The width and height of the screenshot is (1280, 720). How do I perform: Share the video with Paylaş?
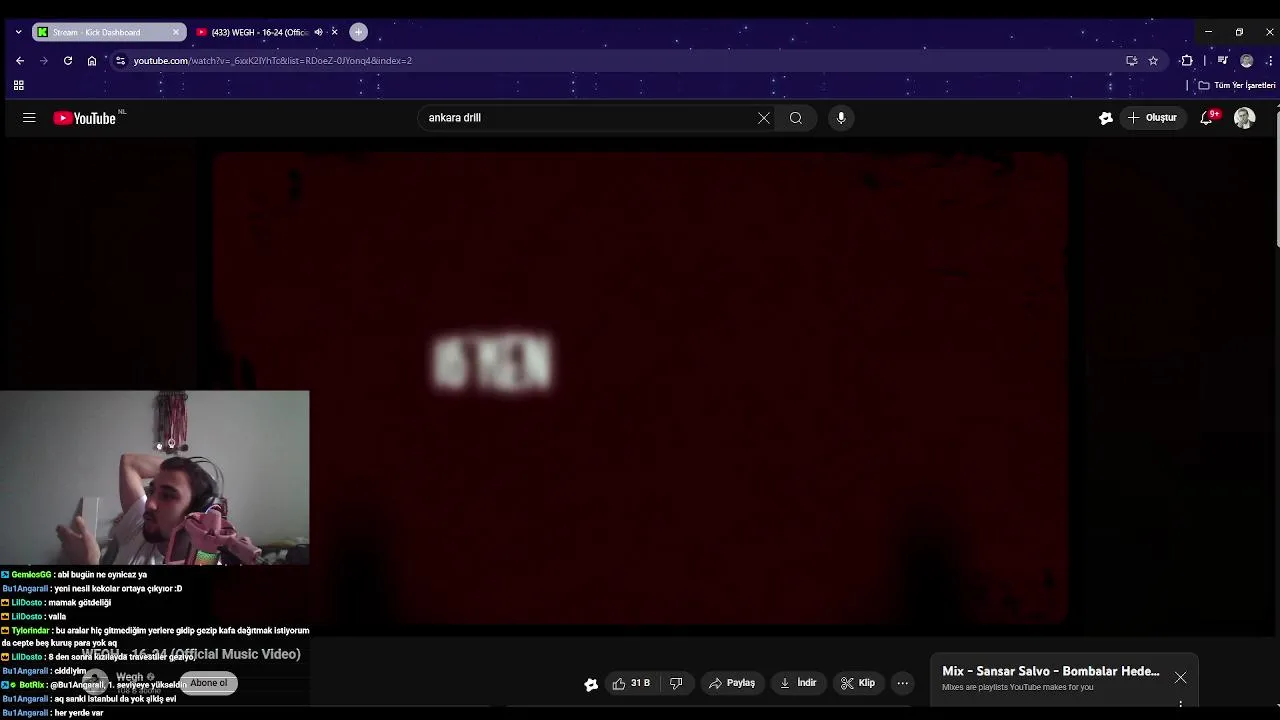[731, 683]
